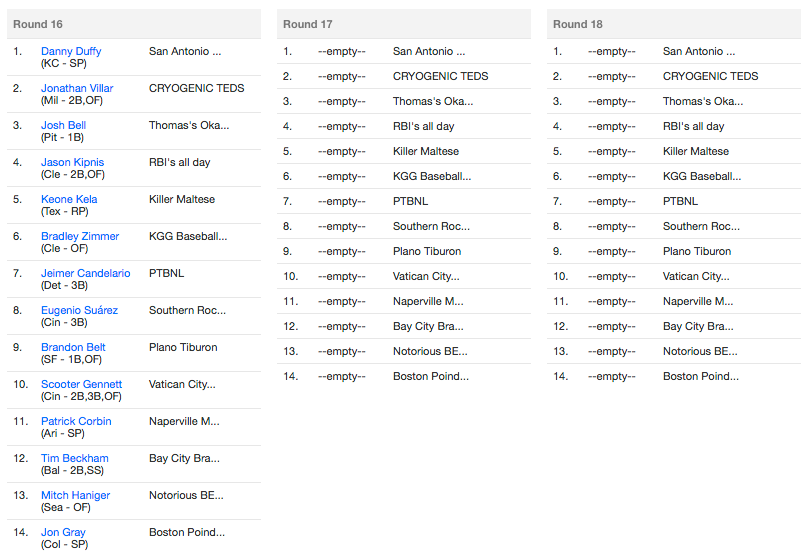
Task: Click the Josh Bell link
Action: [63, 125]
